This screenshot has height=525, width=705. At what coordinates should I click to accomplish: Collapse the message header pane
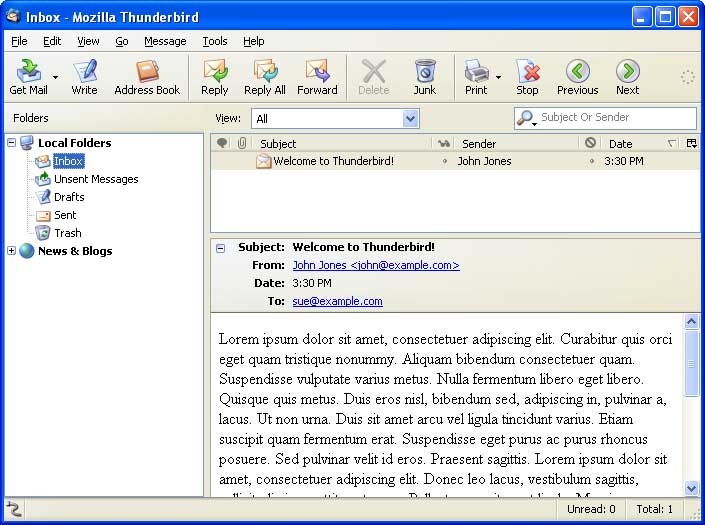(220, 248)
